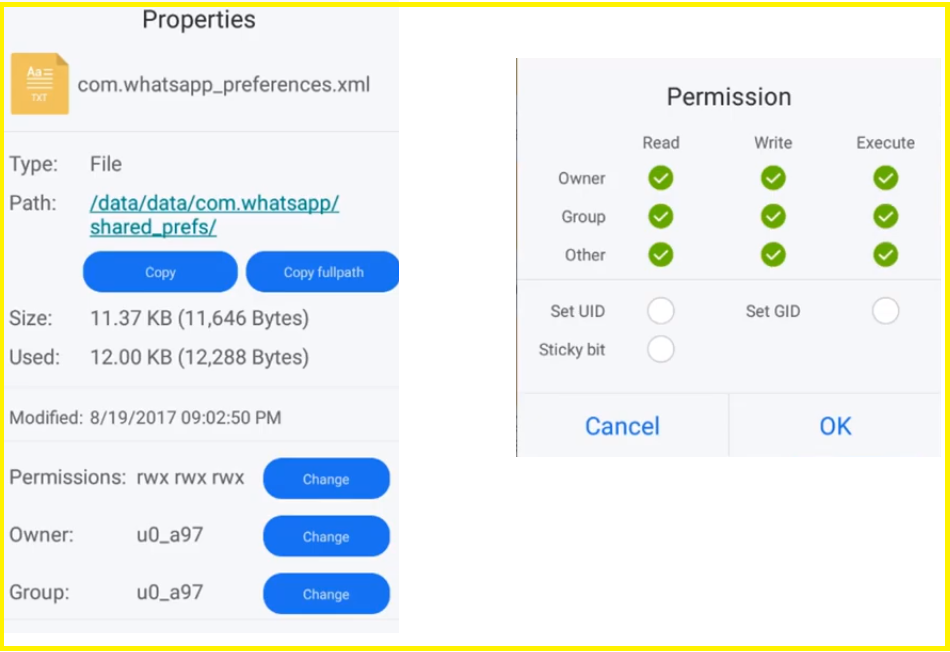Enable the Set GID option
This screenshot has width=950, height=652.
coord(885,311)
